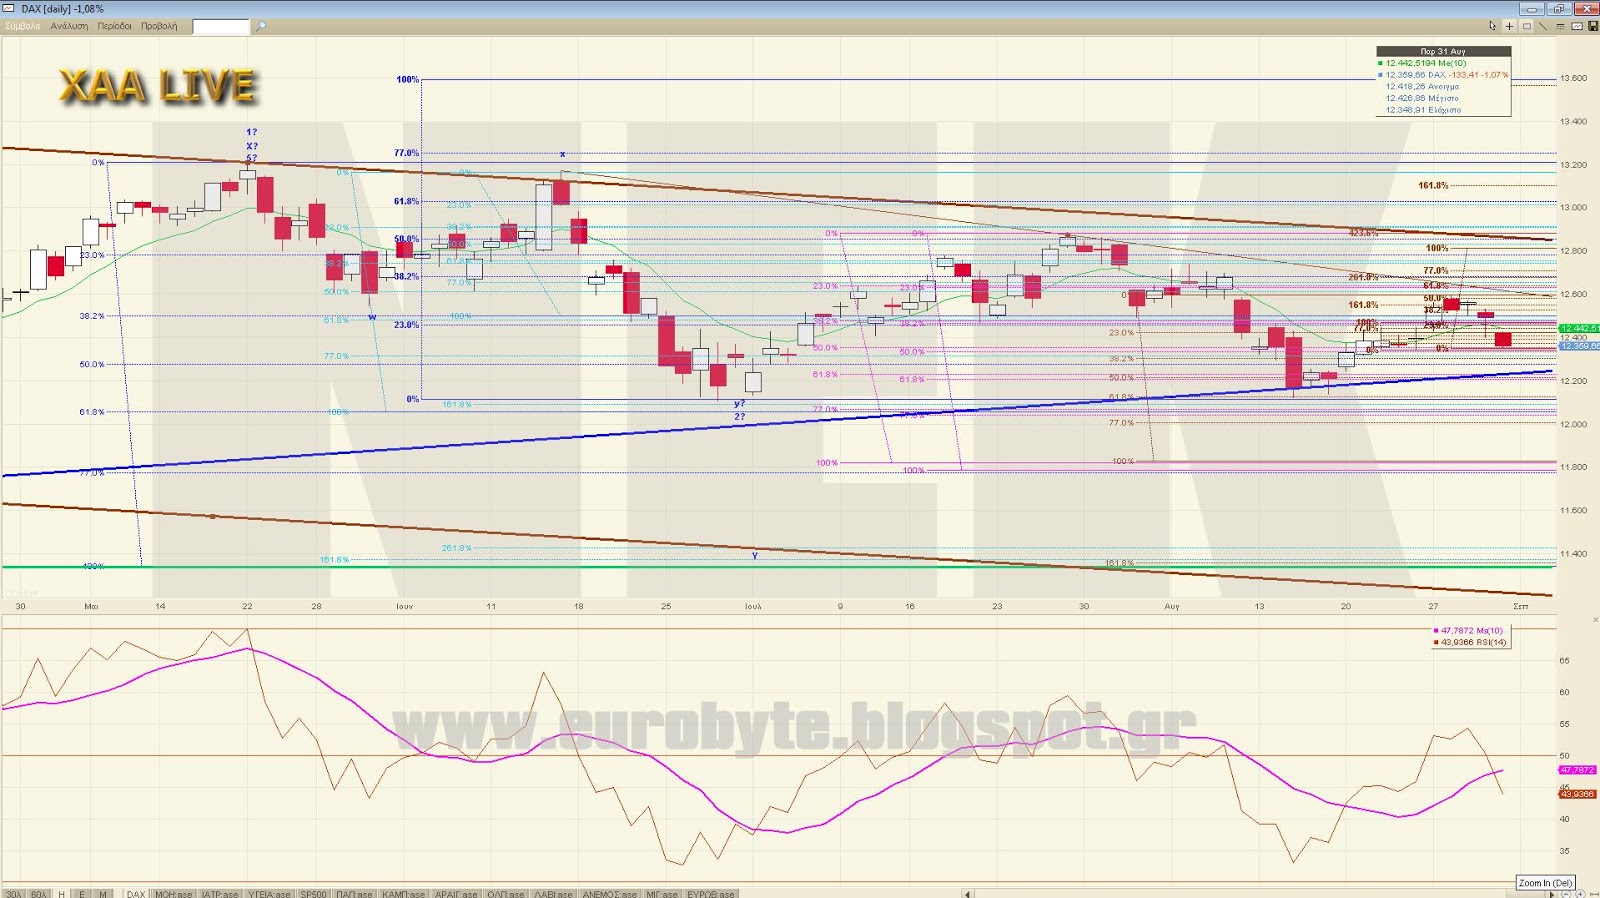Open the horizontal lines tool in toolbar

[1560, 26]
